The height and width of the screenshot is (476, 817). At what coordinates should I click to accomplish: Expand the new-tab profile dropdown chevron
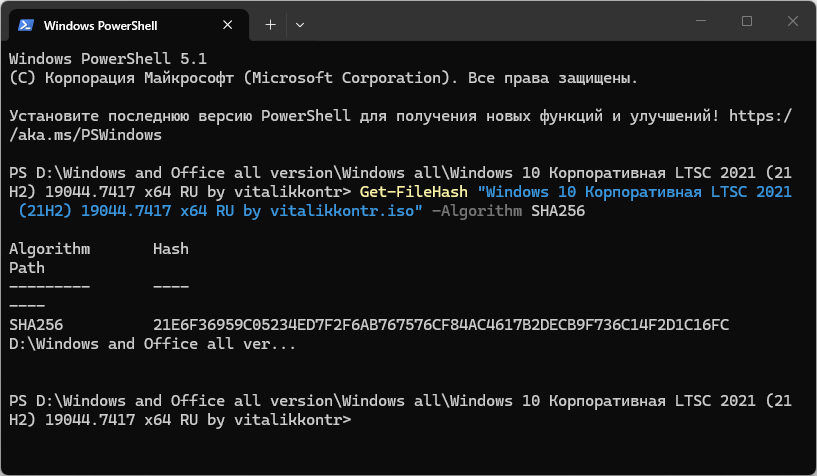(300, 24)
